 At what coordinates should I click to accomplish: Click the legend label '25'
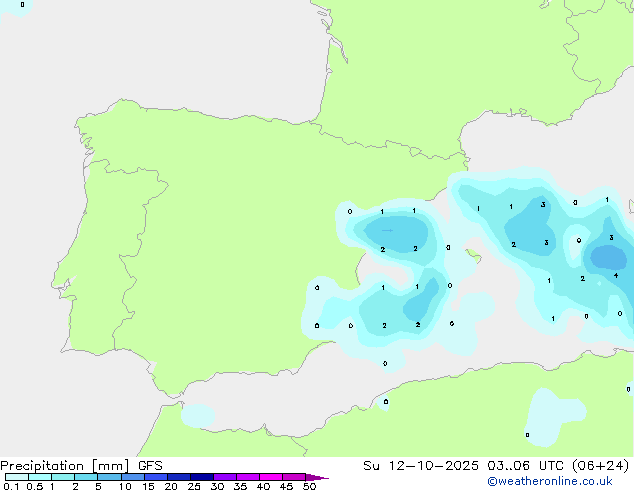[x=194, y=486]
